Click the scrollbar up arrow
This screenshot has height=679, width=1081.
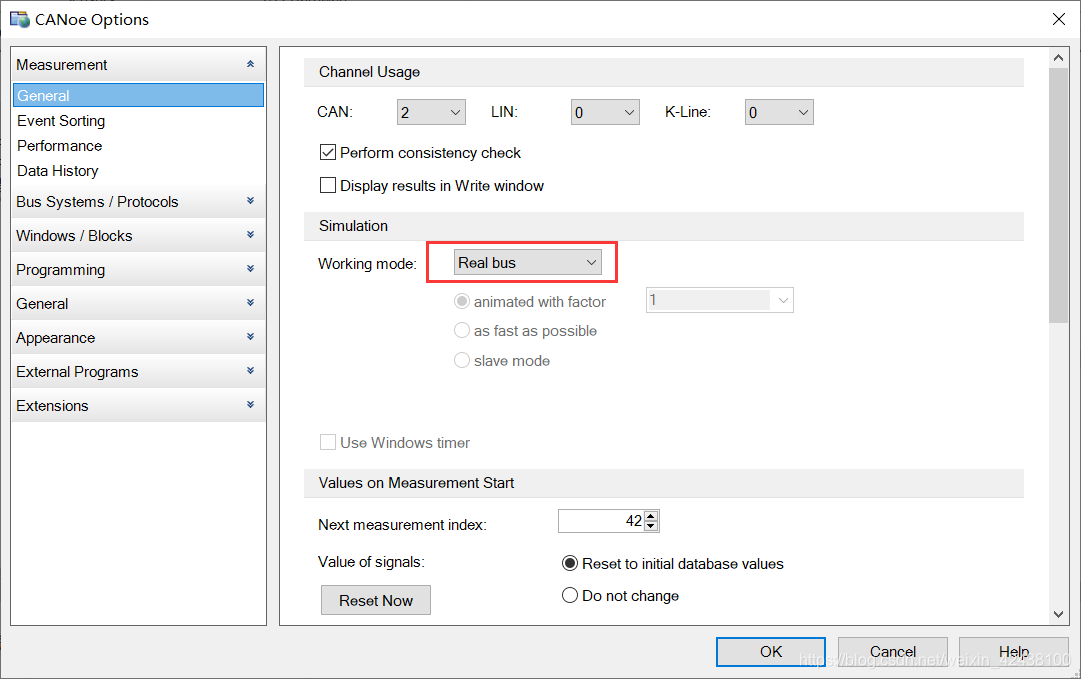(1058, 59)
